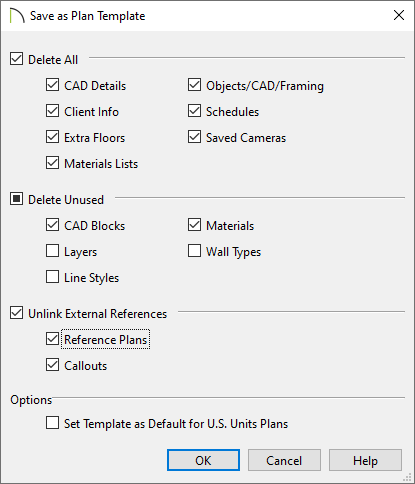Disable Extra Floors deletion
Screen dimensions: 415x484
point(53,137)
